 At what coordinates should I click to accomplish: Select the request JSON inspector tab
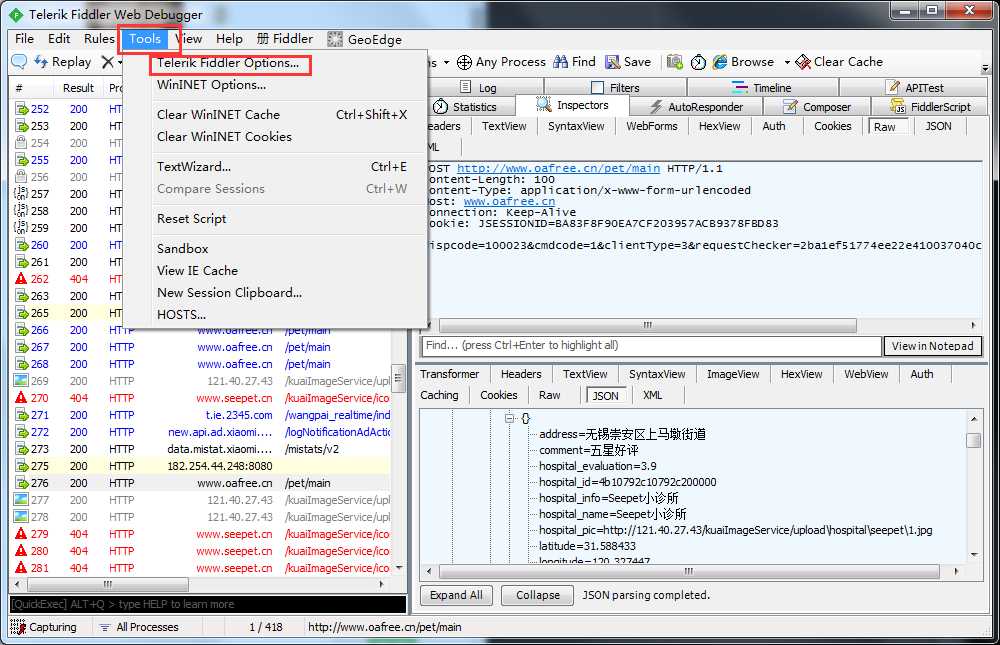[938, 126]
